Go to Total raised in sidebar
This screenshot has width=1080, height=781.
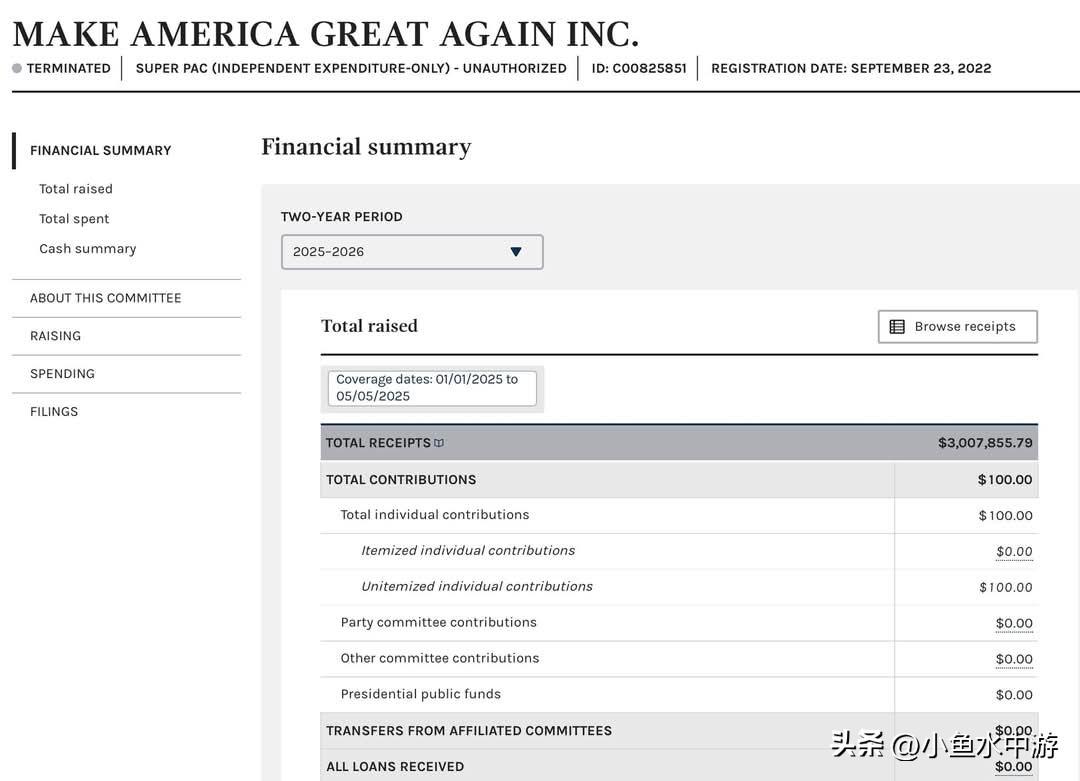click(76, 189)
